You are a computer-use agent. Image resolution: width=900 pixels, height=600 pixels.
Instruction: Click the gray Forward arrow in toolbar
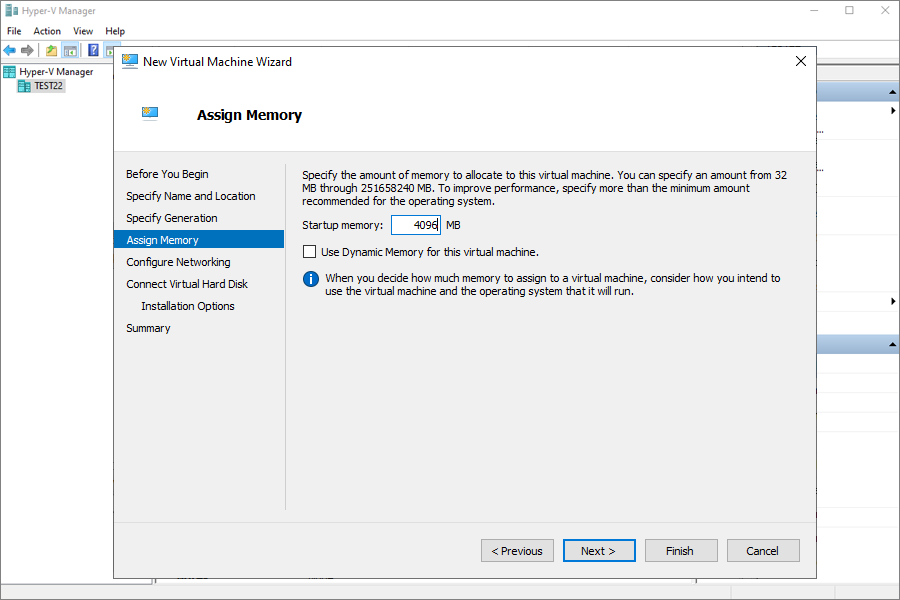click(27, 51)
